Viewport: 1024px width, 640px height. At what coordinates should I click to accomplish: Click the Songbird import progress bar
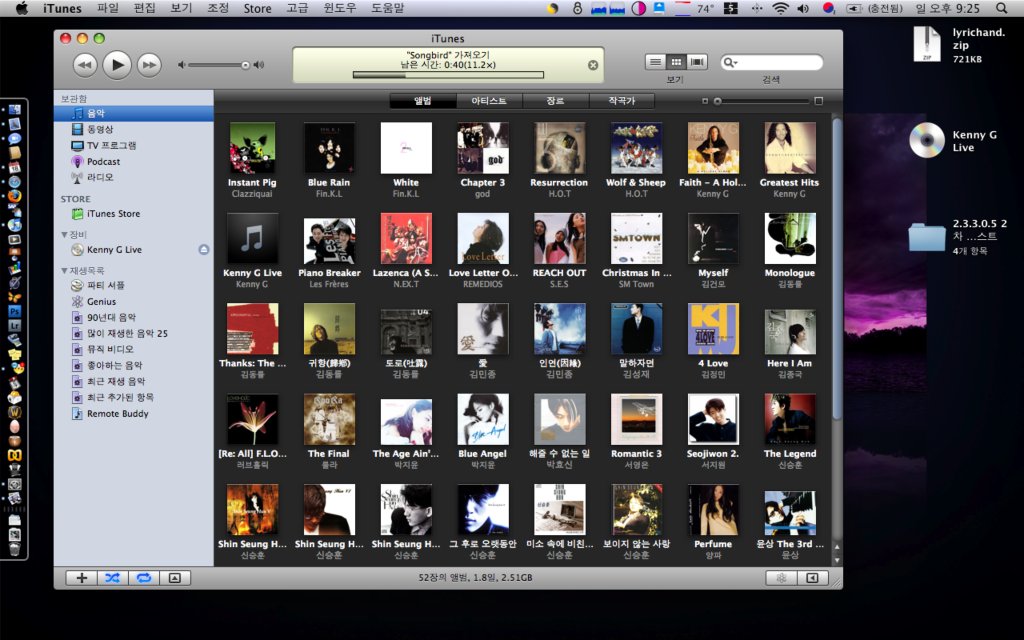point(448,75)
